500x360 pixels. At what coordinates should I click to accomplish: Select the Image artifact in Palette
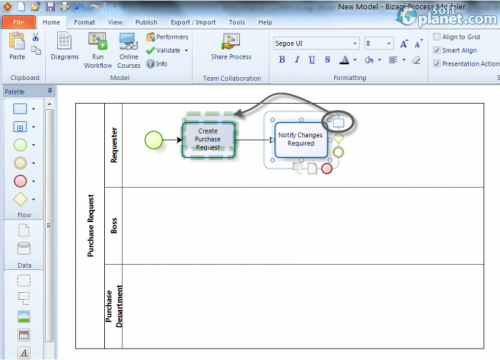tap(24, 317)
